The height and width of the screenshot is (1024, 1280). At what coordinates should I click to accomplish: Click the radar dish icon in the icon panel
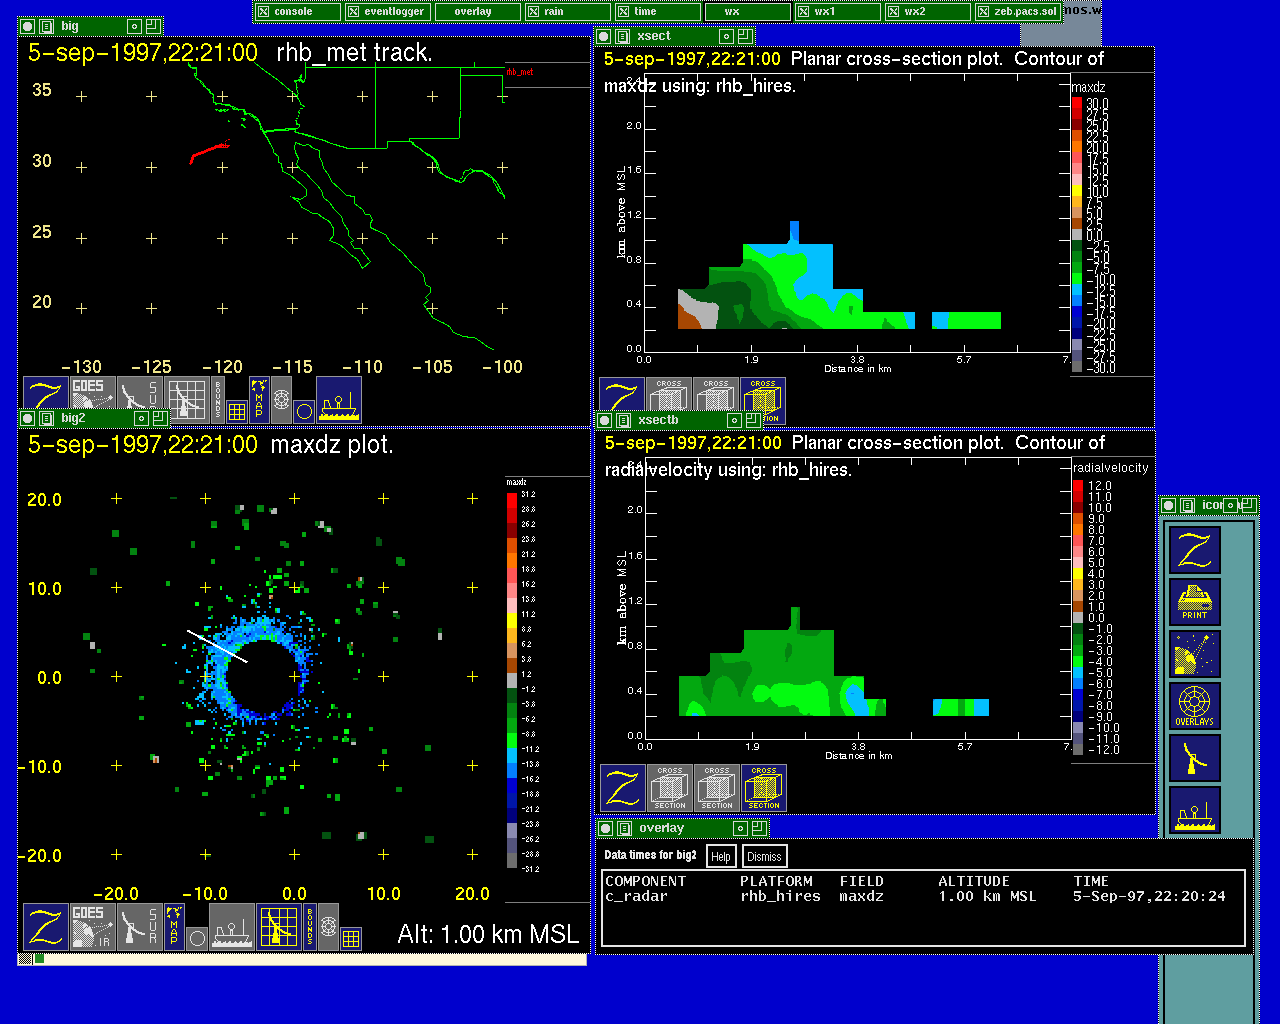[x=1194, y=758]
